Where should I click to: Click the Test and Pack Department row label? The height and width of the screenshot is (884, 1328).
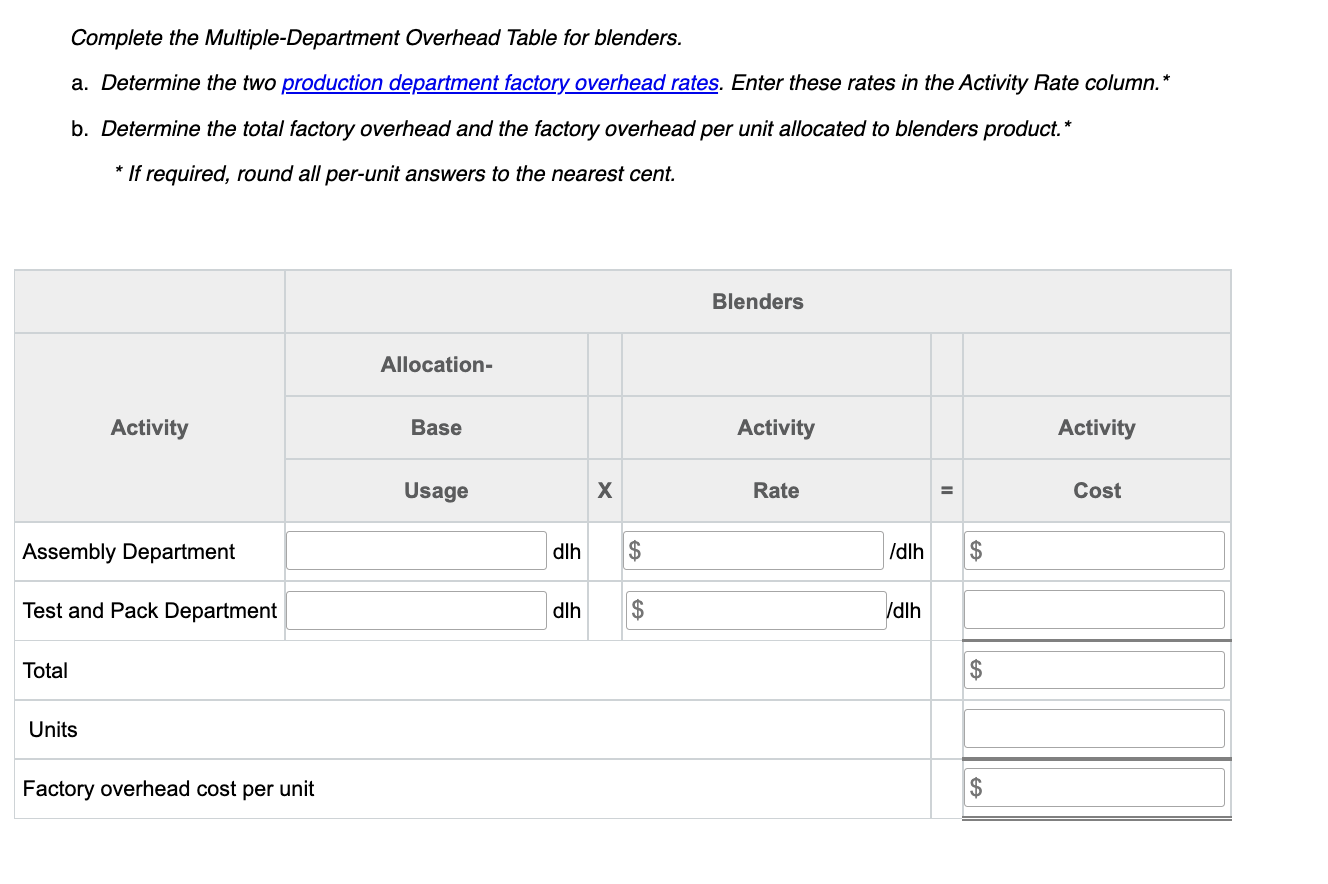click(148, 610)
